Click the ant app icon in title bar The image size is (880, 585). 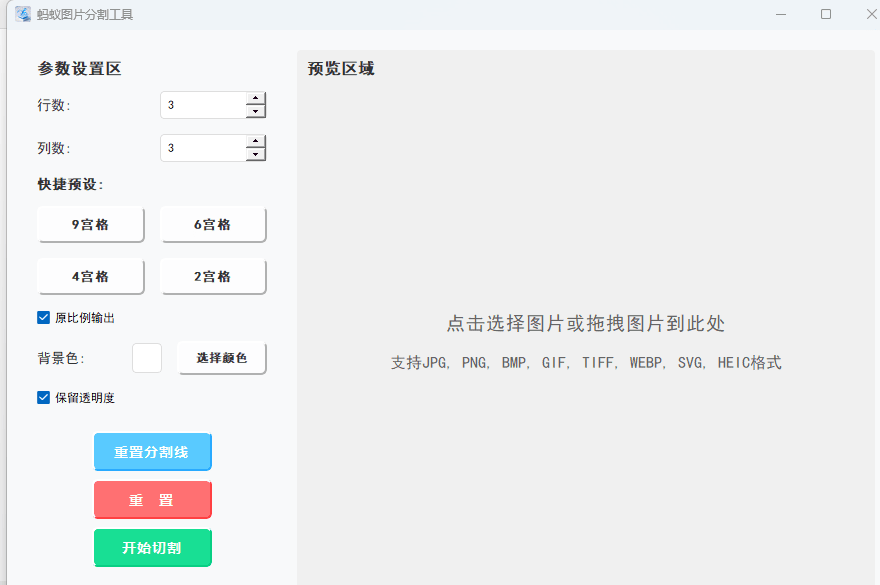[22, 14]
